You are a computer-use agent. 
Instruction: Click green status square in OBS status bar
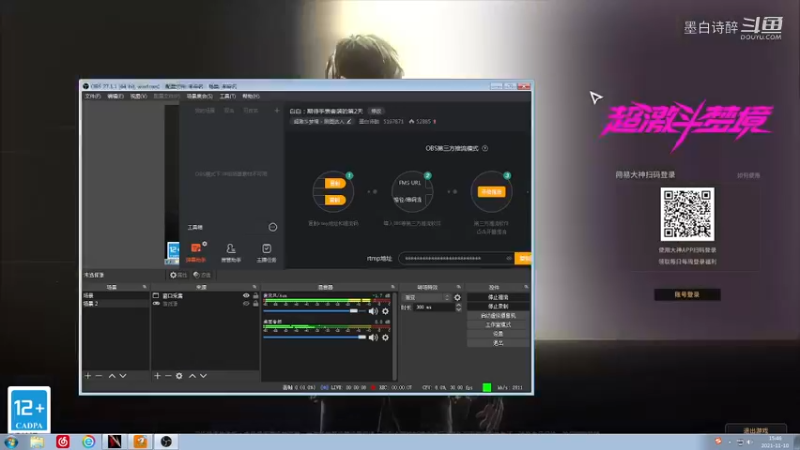pyautogui.click(x=487, y=387)
